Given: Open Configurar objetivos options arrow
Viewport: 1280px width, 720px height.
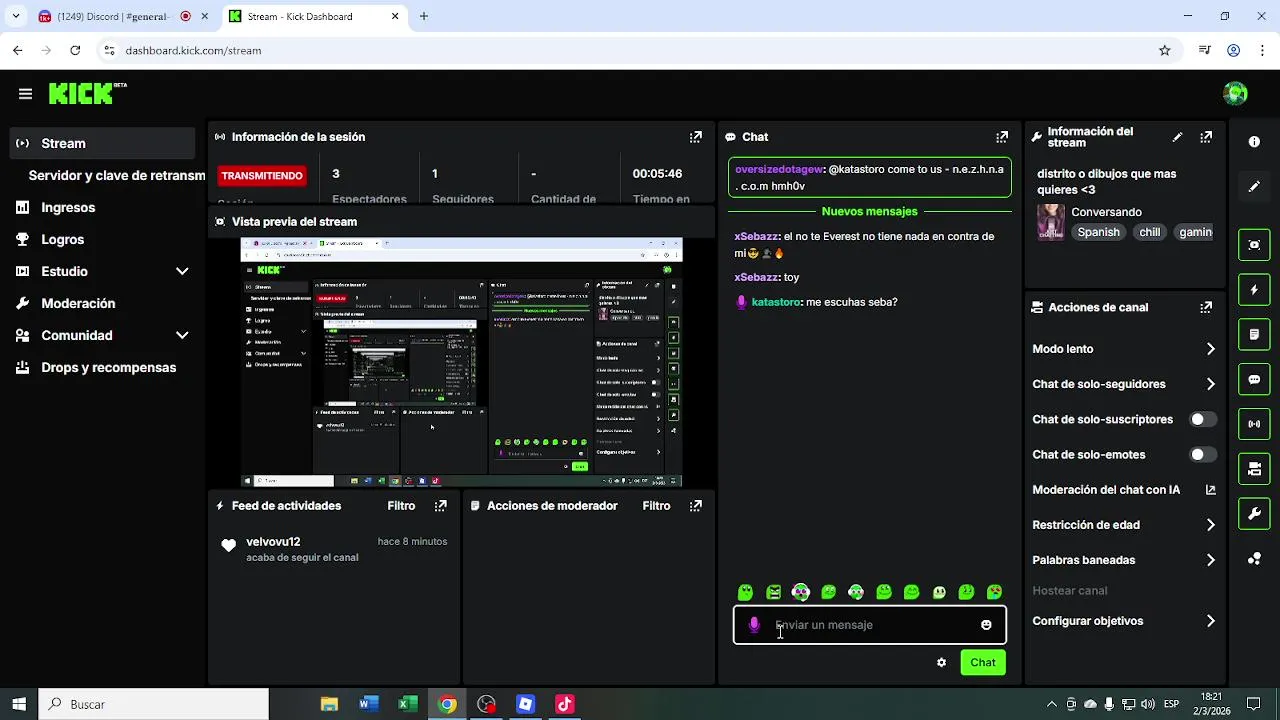Looking at the screenshot, I should [1210, 621].
